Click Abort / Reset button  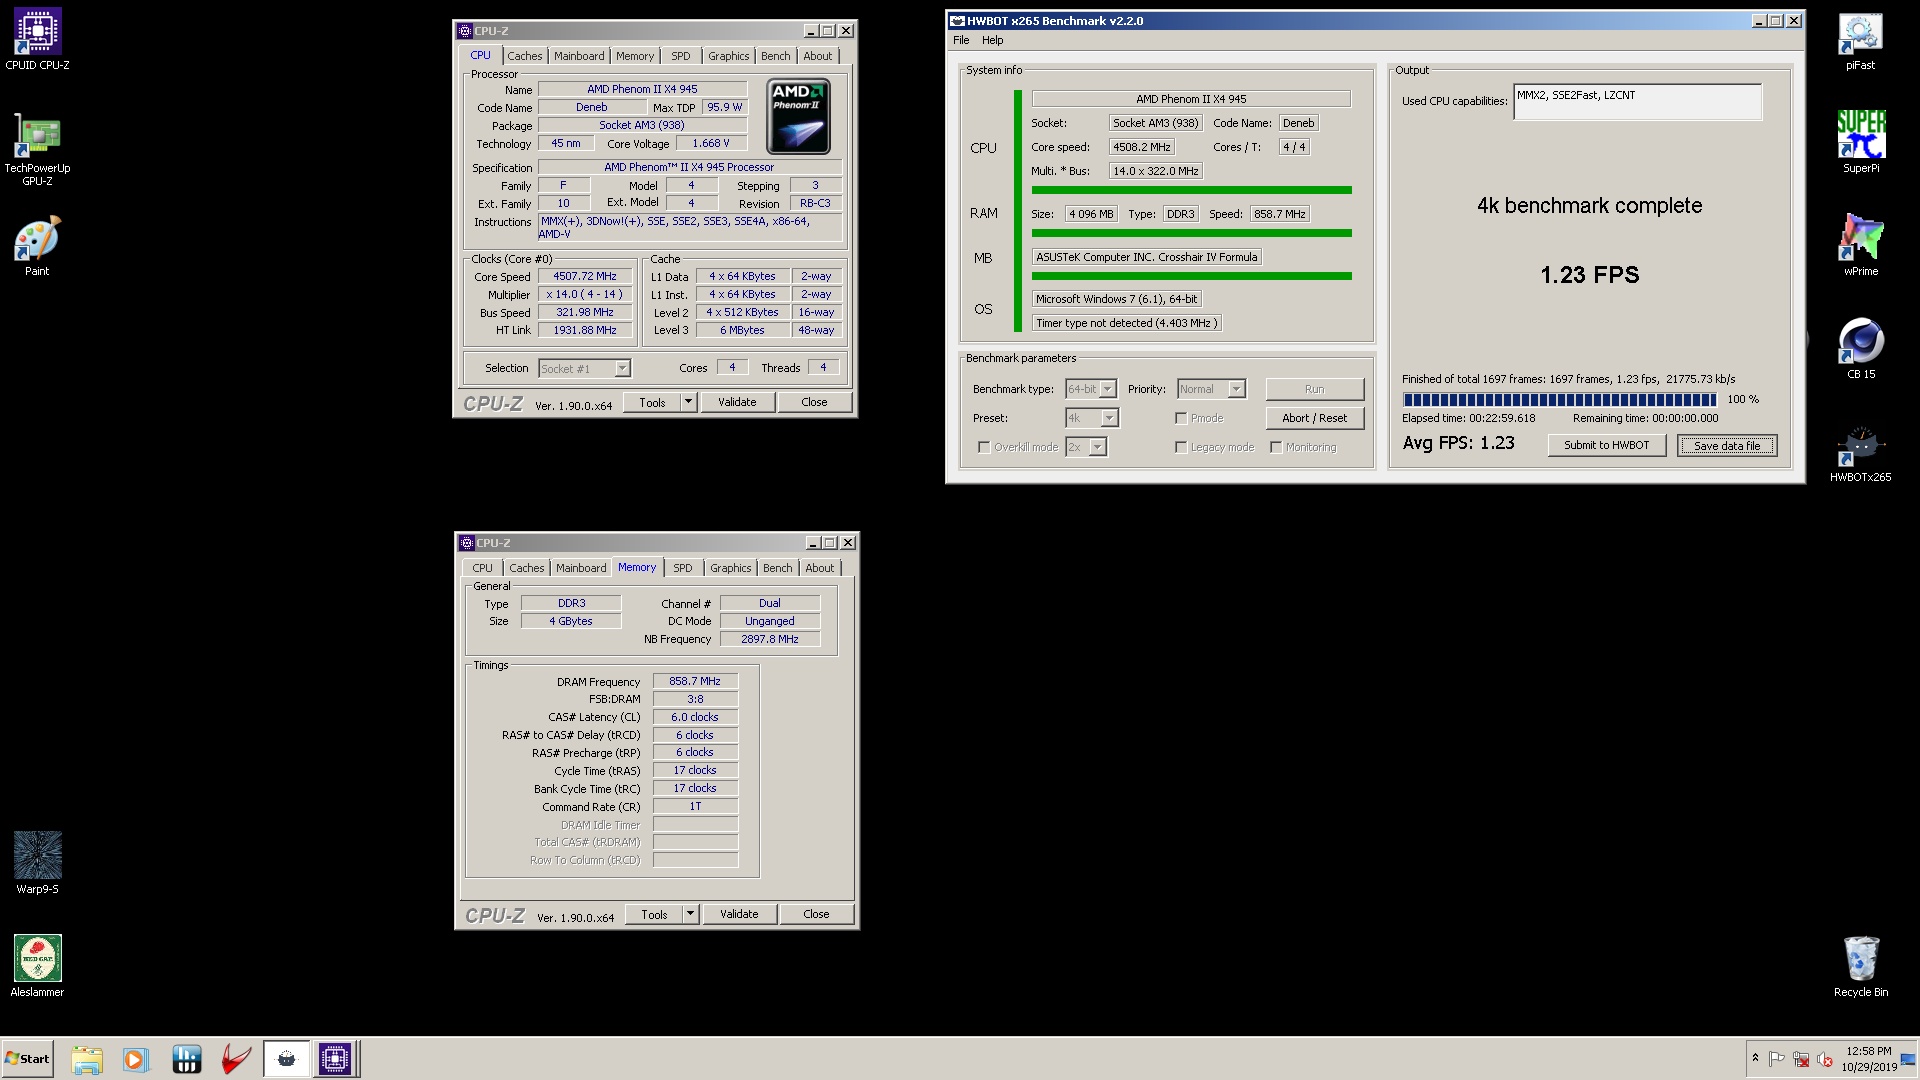[x=1314, y=418]
